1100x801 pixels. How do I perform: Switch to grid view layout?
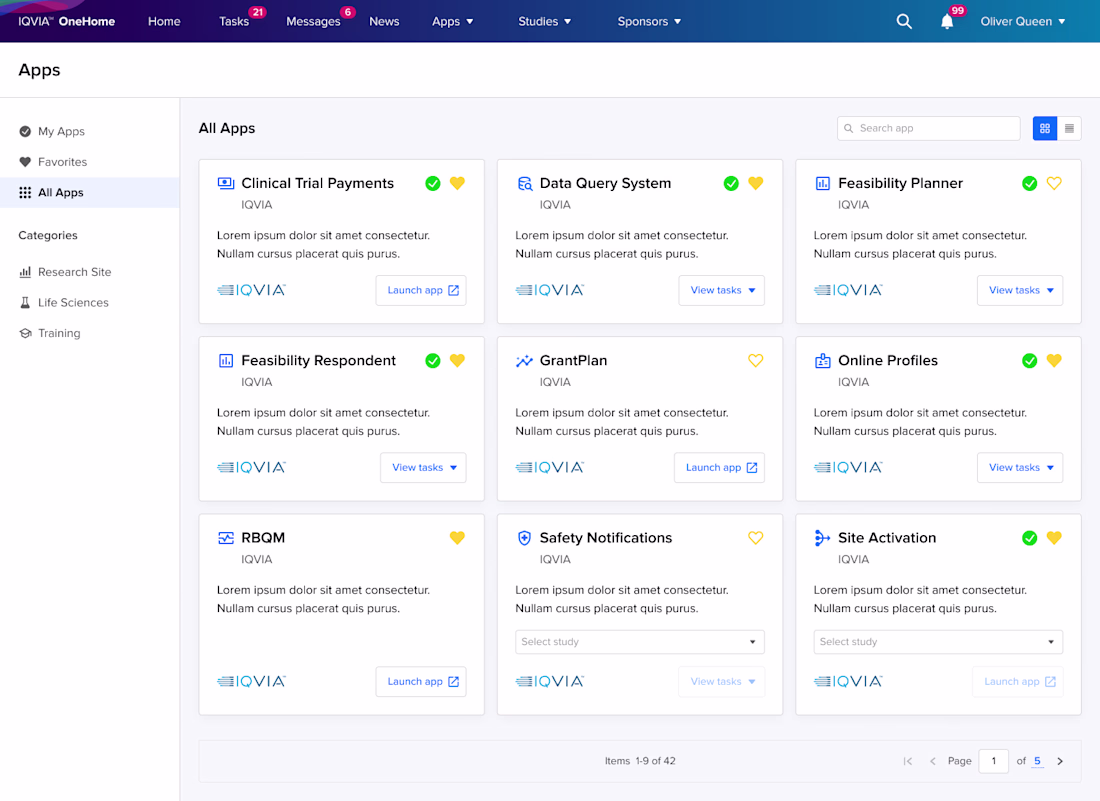click(1045, 128)
